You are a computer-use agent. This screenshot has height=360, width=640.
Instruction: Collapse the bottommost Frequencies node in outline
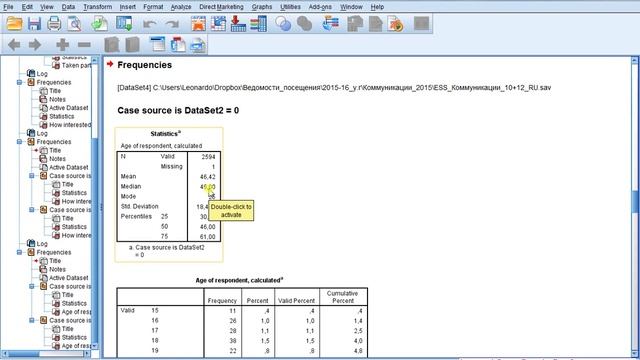tap(19, 252)
